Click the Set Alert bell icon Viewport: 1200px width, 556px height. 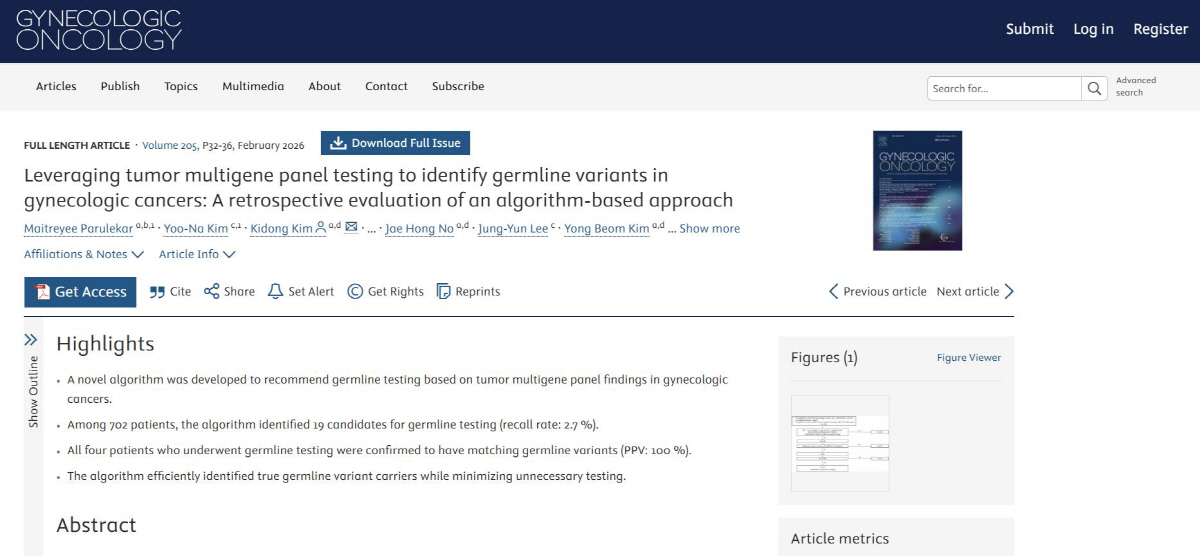pos(276,292)
